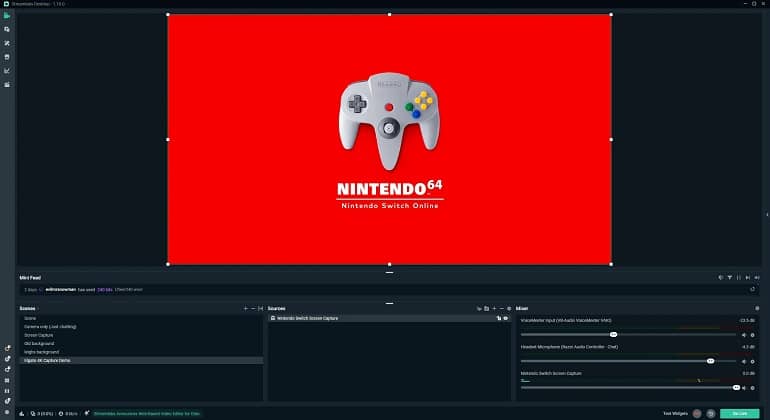The height and width of the screenshot is (420, 770).
Task: Open Headset Microphone audio settings cog
Action: (752, 362)
